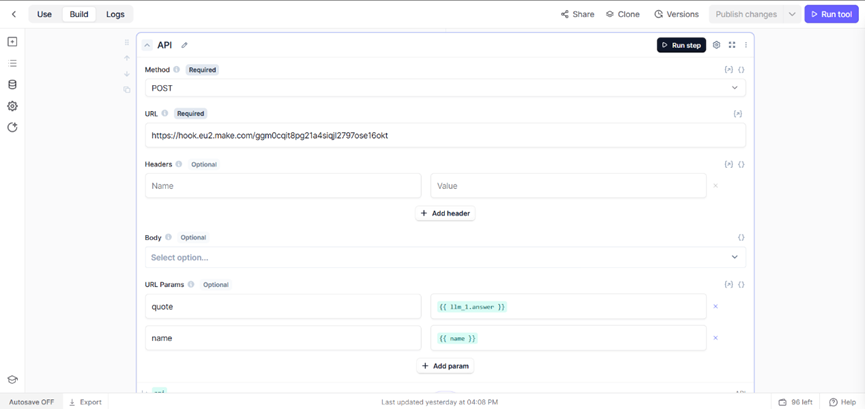865x409 pixels.
Task: Click the refresh-plus sidebar icon
Action: (12, 128)
